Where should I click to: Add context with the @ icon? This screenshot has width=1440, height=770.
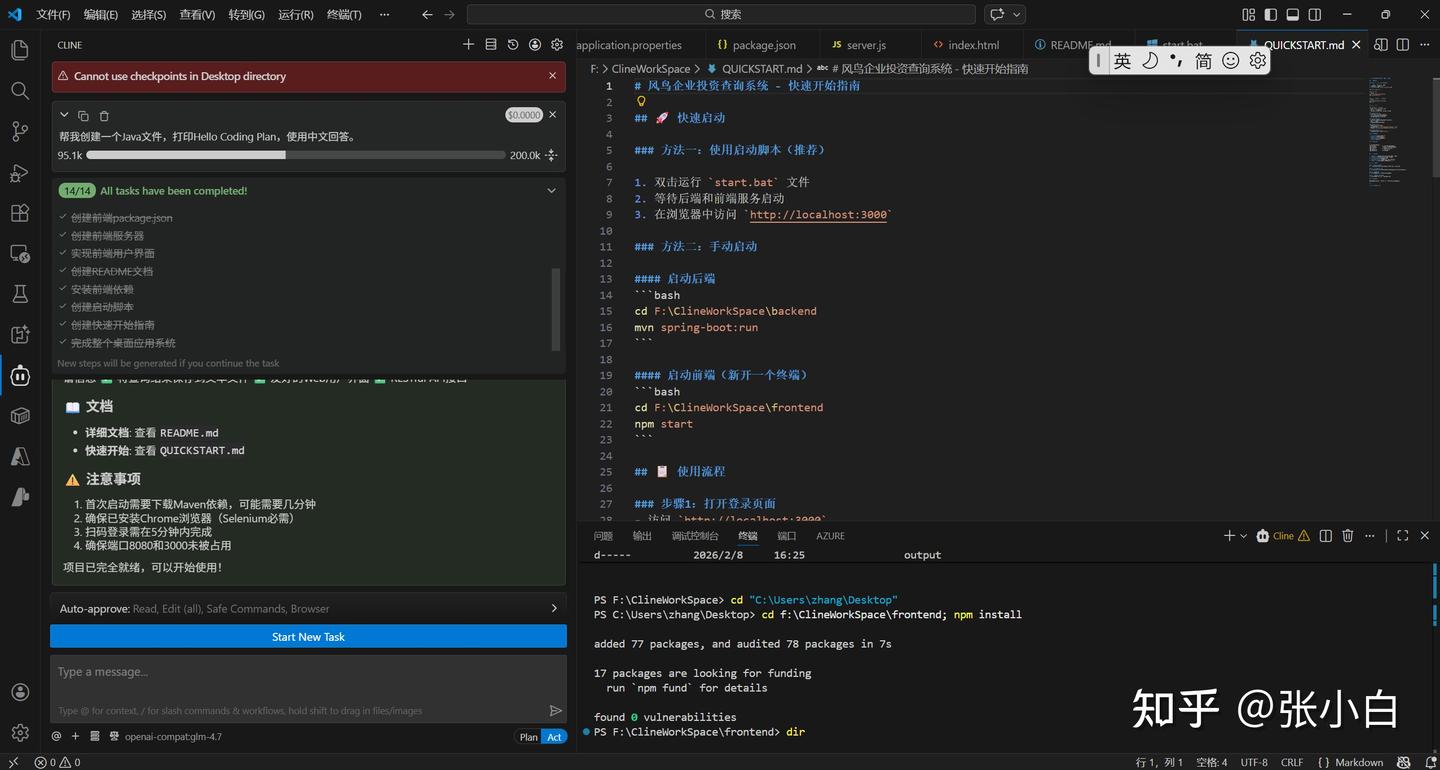[56, 736]
